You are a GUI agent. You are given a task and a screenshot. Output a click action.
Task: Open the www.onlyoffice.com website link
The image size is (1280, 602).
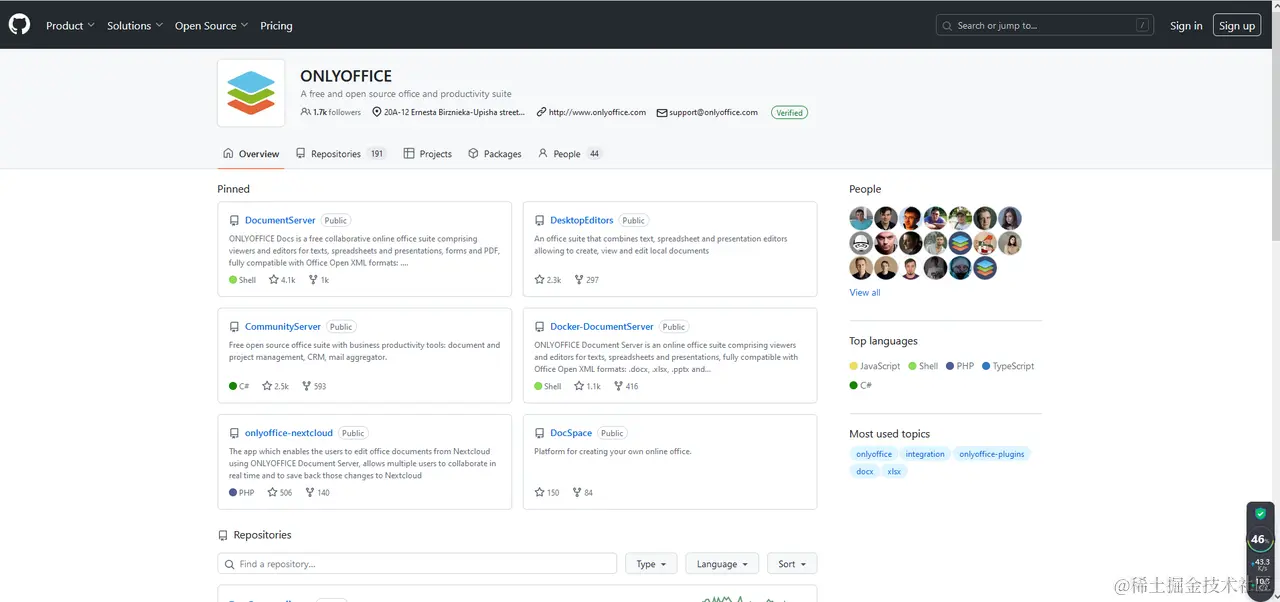[597, 112]
